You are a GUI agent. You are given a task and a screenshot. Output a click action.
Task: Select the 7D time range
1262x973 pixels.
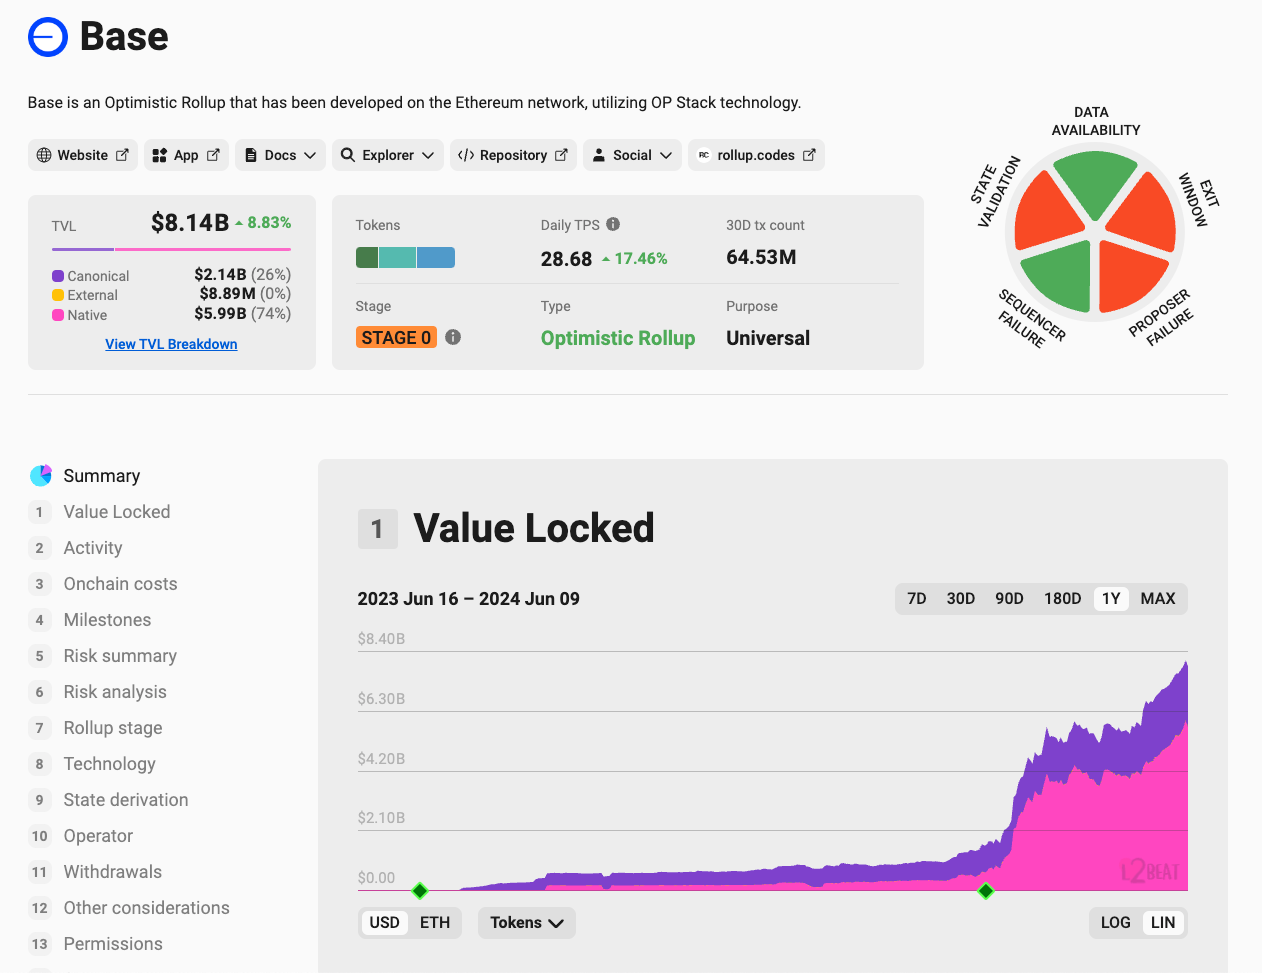pos(917,598)
